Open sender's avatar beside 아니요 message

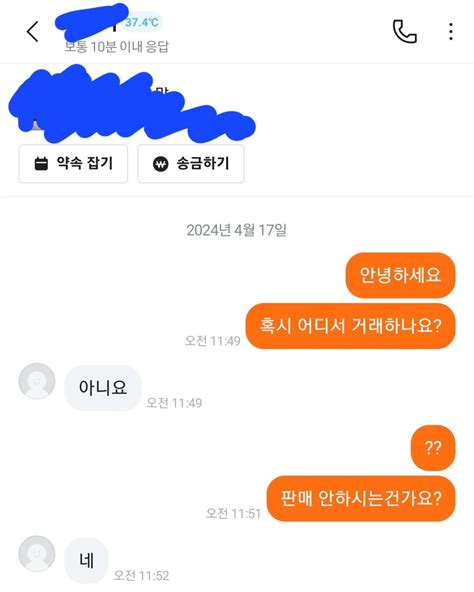tap(37, 381)
